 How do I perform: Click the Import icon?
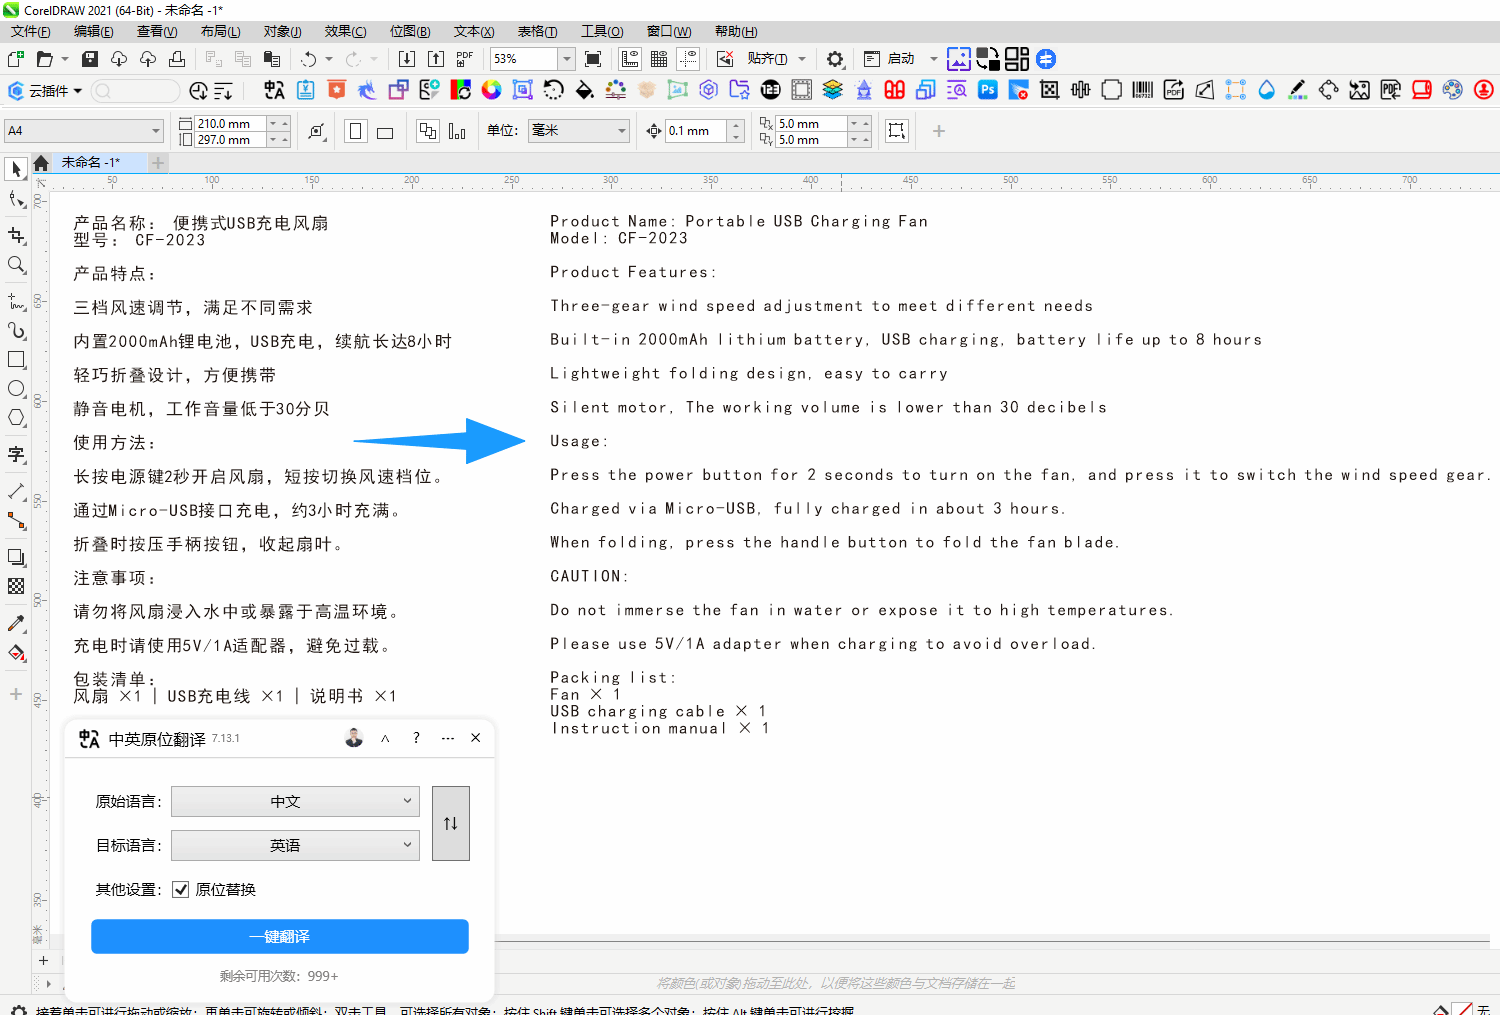407,59
